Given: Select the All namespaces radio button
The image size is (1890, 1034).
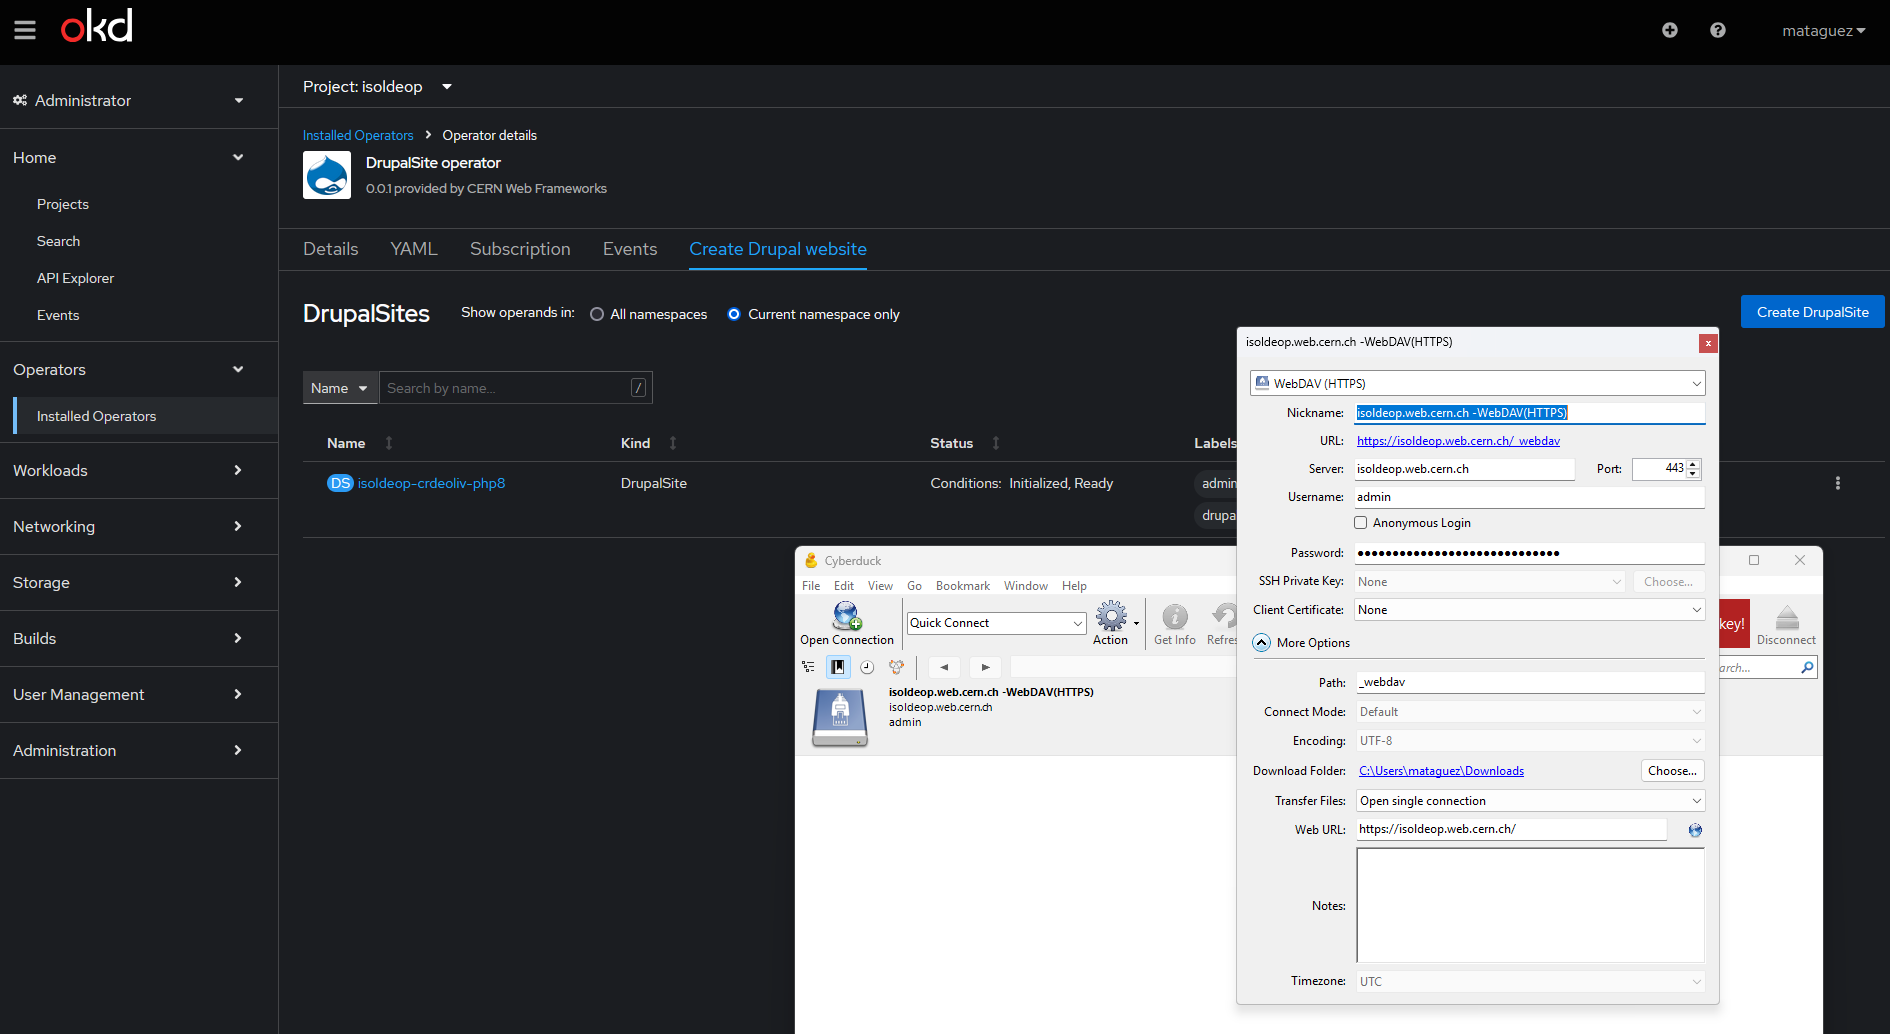Looking at the screenshot, I should pos(597,314).
